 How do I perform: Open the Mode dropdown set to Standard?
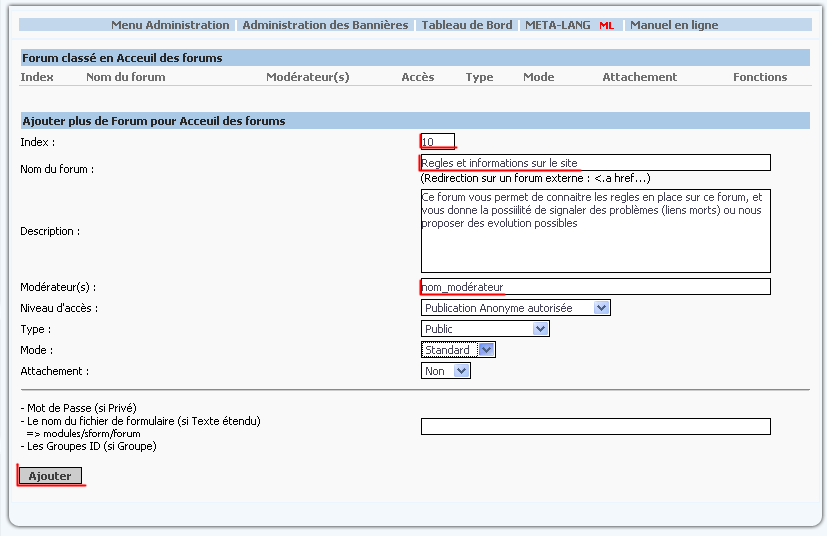[x=458, y=350]
